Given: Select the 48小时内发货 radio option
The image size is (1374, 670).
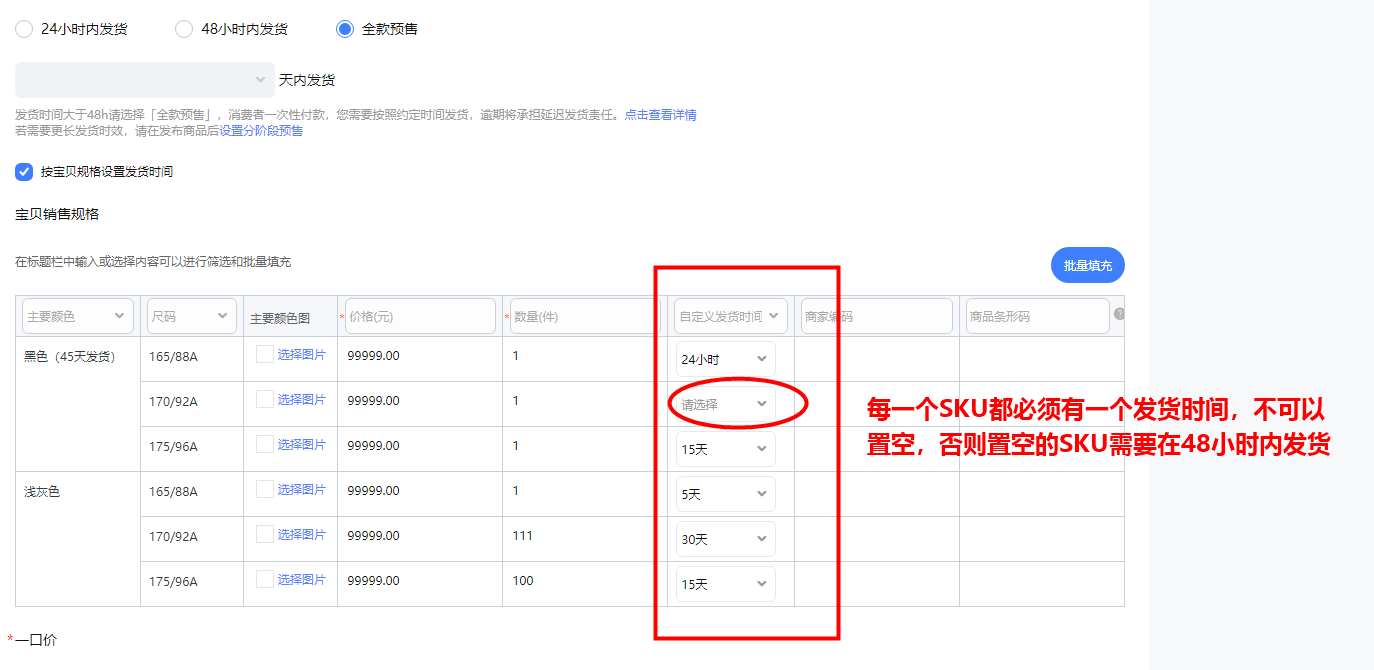Looking at the screenshot, I should (x=184, y=29).
